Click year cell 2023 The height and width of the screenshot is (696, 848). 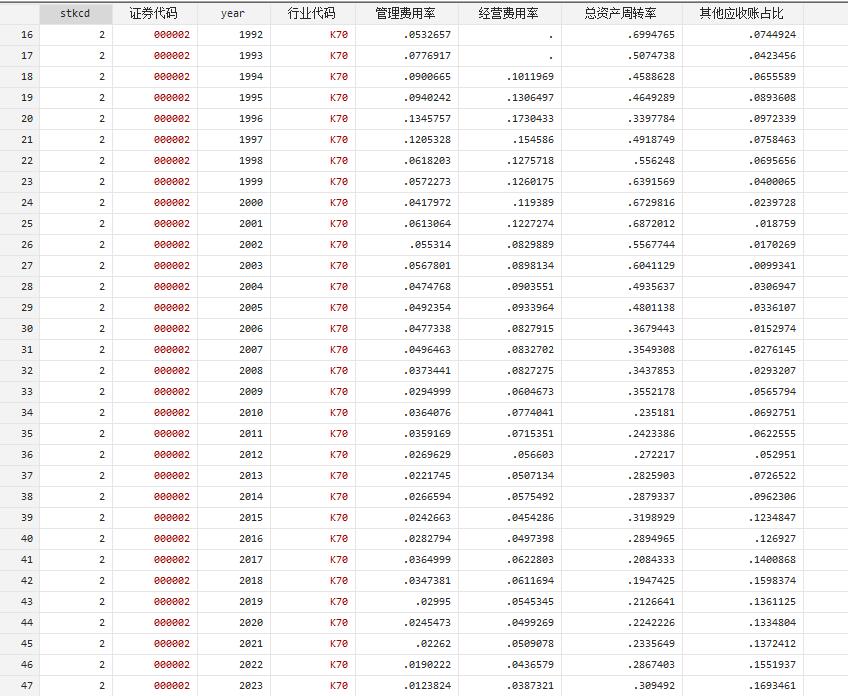click(251, 685)
